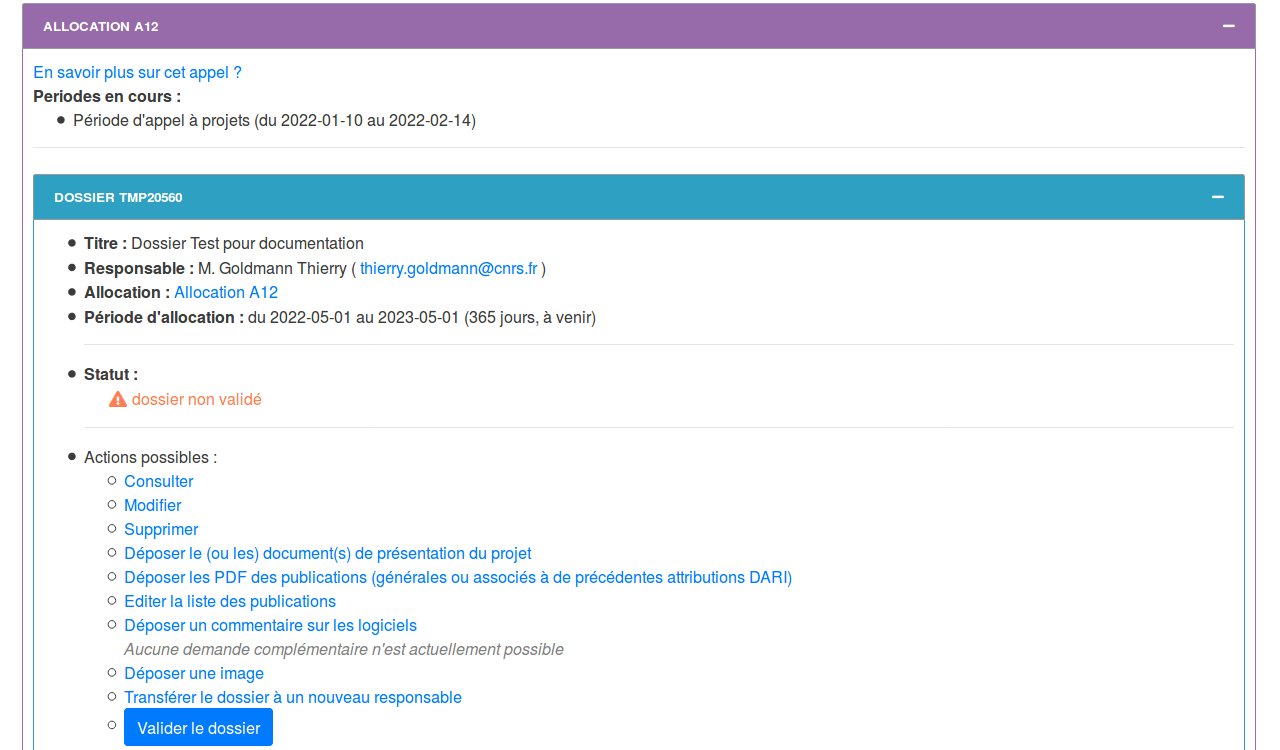Click 'Déposer les PDF des publications' link
The image size is (1280, 750).
click(457, 578)
